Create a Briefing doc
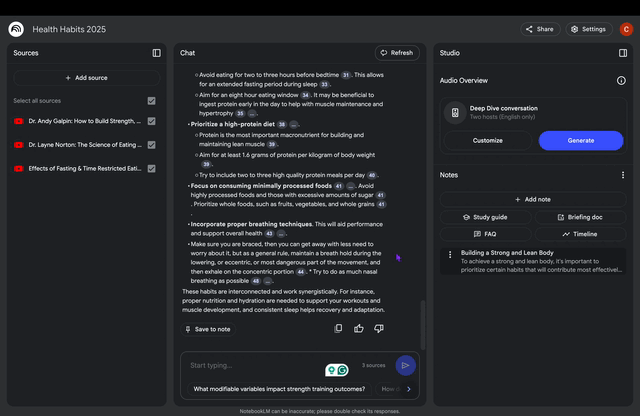 pos(580,217)
